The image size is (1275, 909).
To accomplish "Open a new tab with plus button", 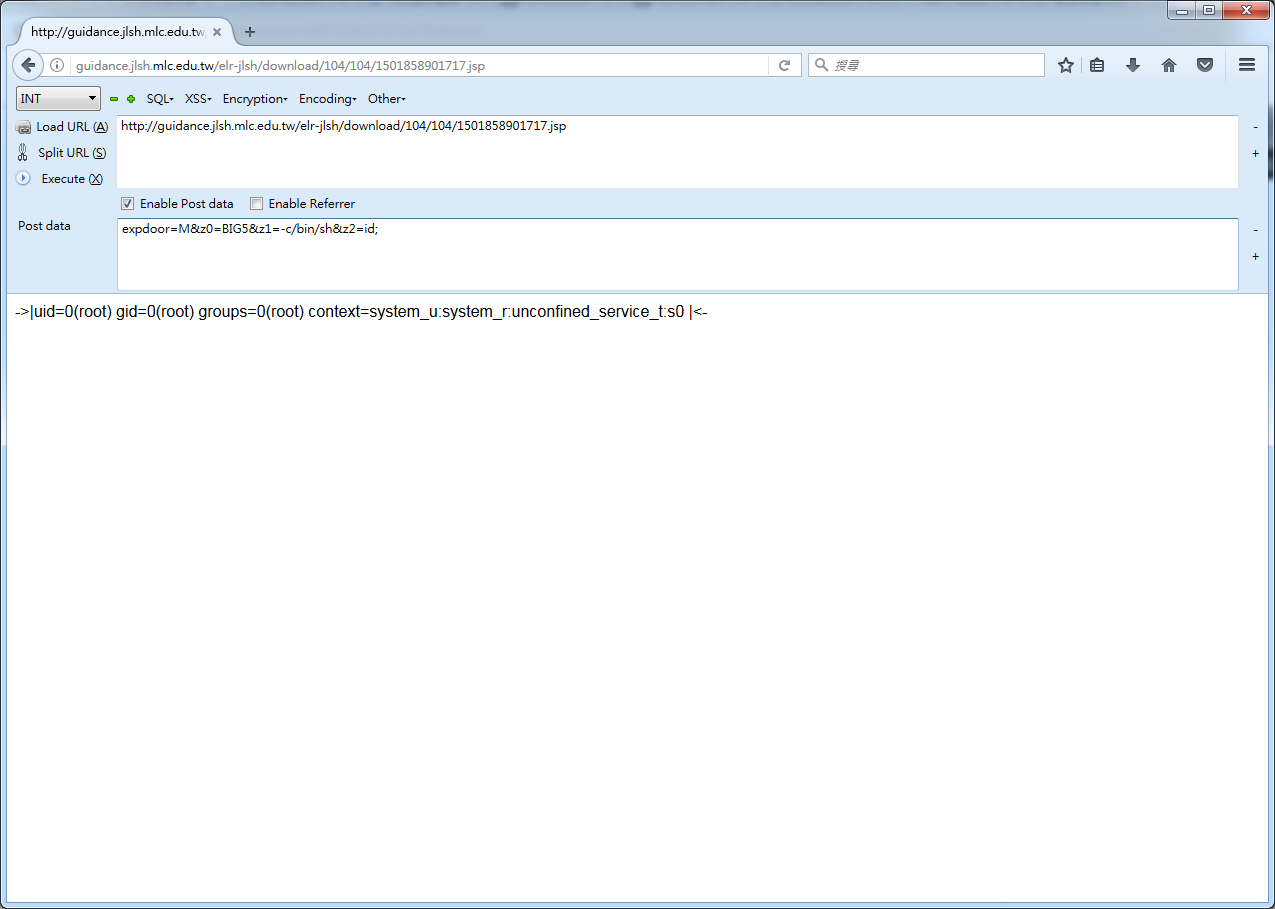I will (x=250, y=32).
